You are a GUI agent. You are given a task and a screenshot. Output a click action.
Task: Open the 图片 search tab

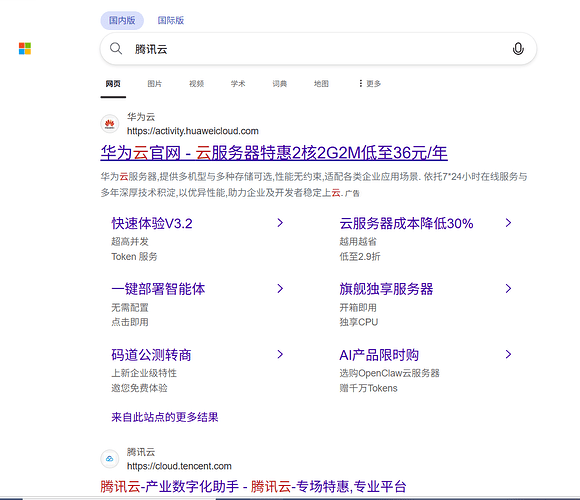point(155,84)
